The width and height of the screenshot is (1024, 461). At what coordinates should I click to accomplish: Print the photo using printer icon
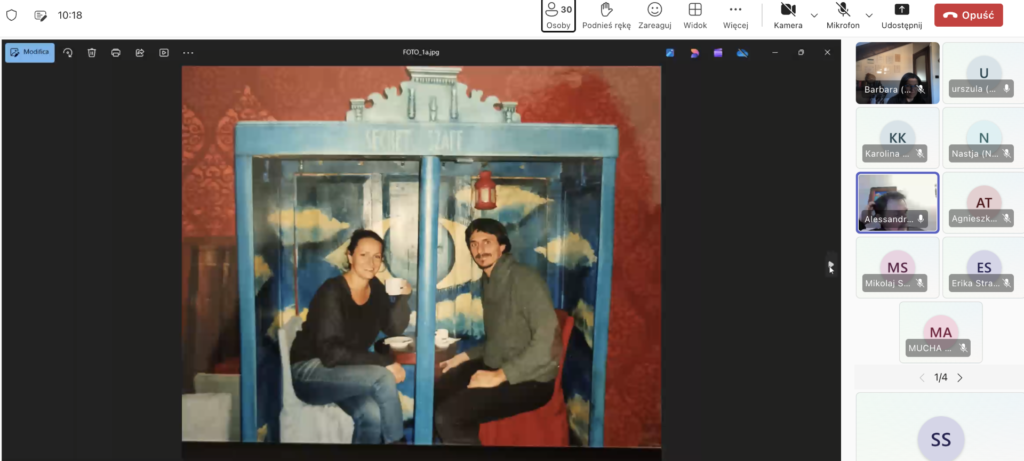click(x=116, y=53)
